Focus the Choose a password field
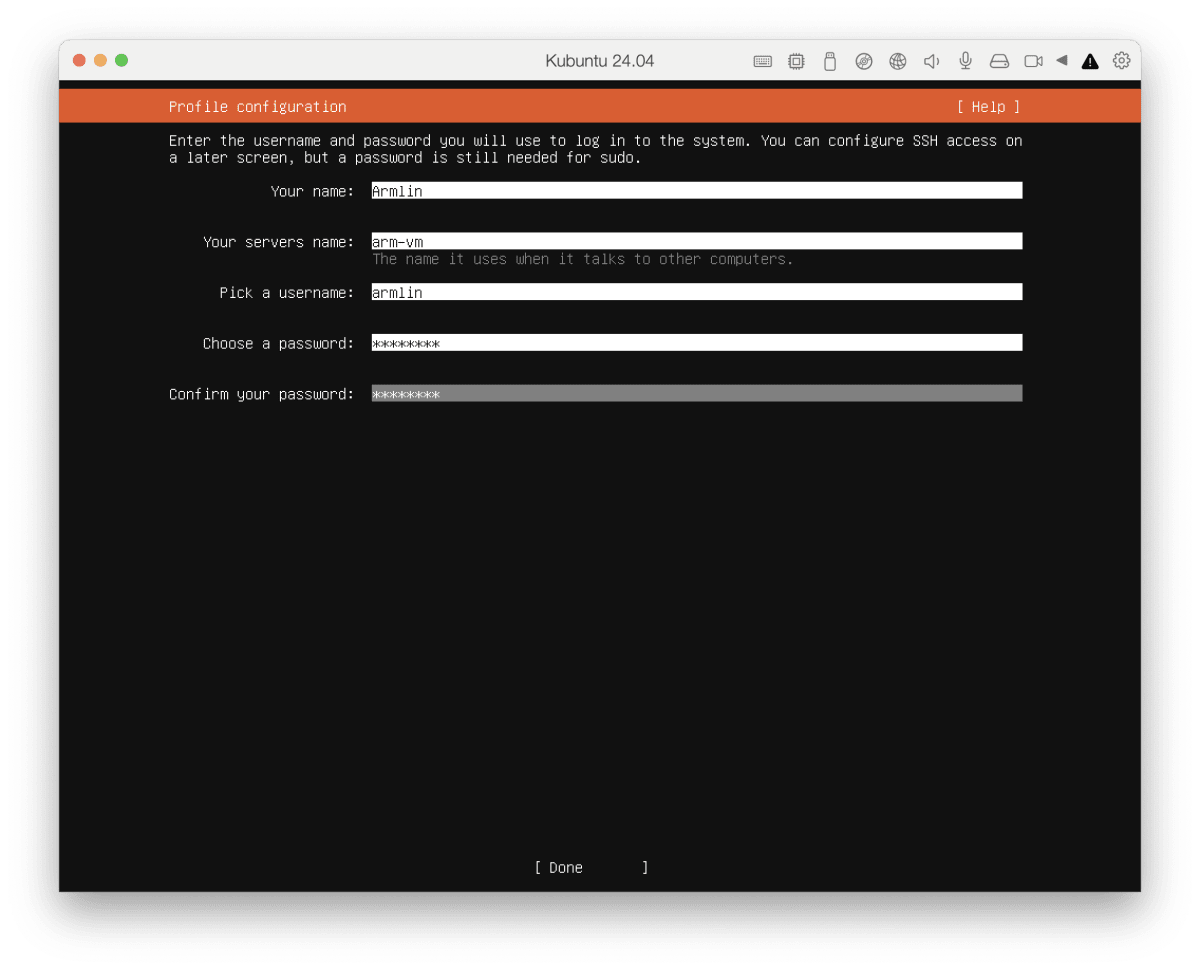 697,343
